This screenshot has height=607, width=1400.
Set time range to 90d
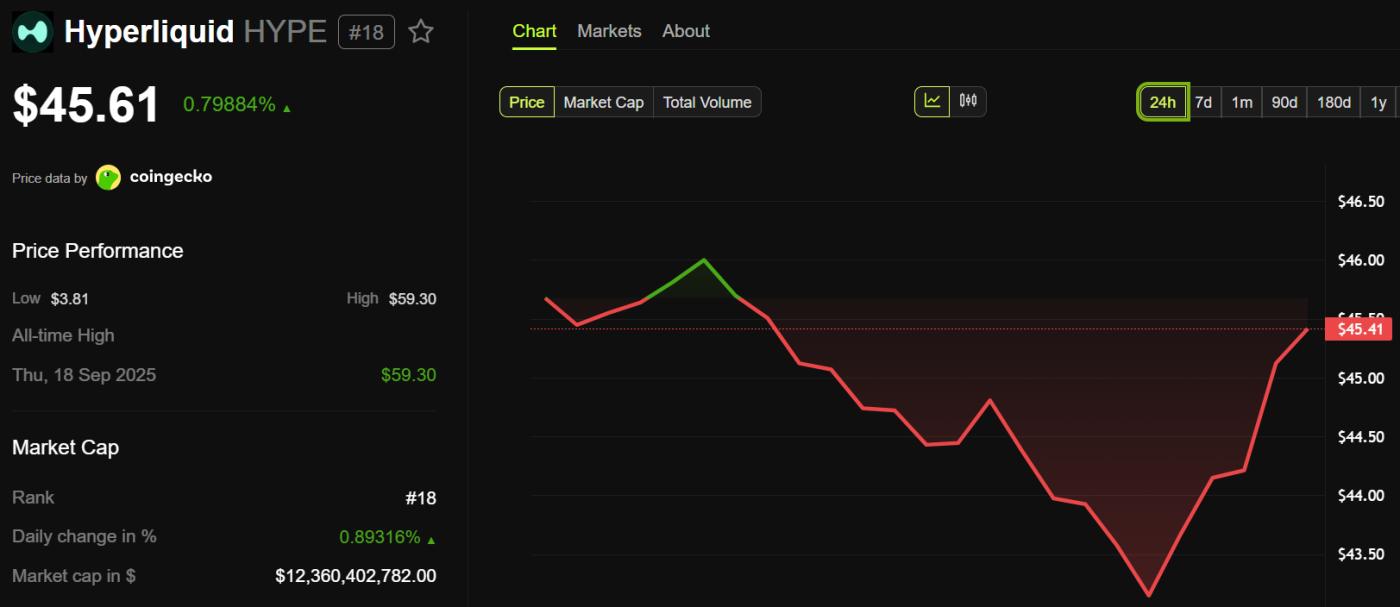pos(1284,102)
